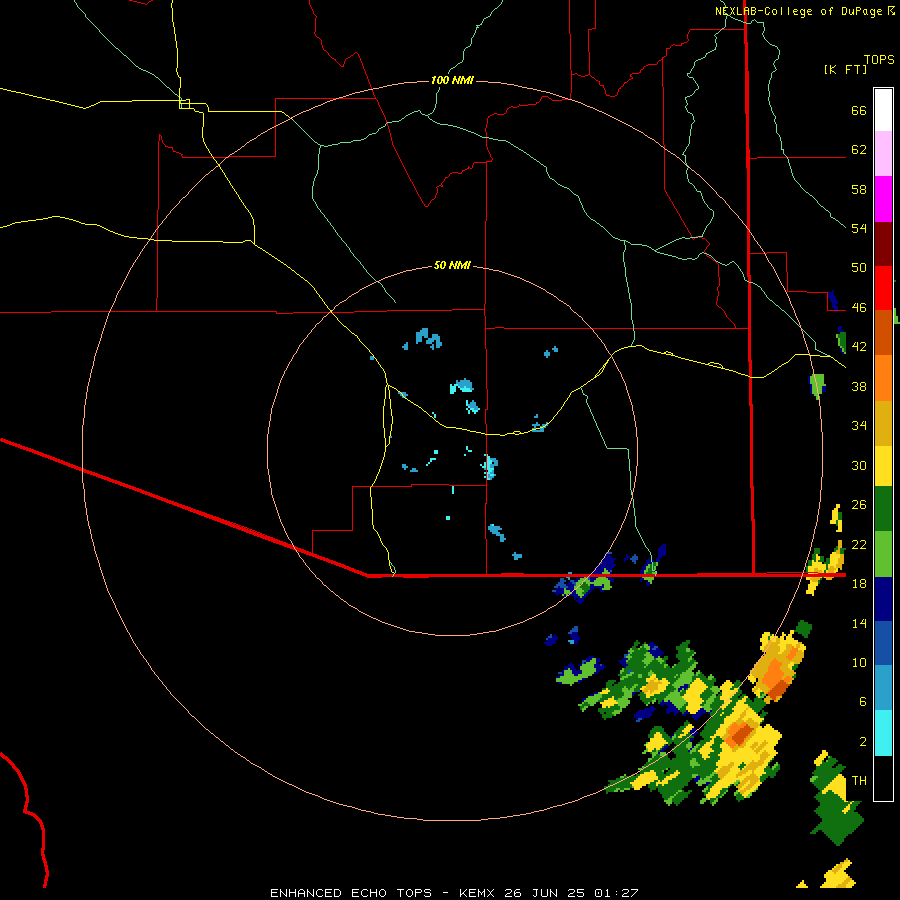
Task: Click the "TH" legend label
Action: (859, 781)
